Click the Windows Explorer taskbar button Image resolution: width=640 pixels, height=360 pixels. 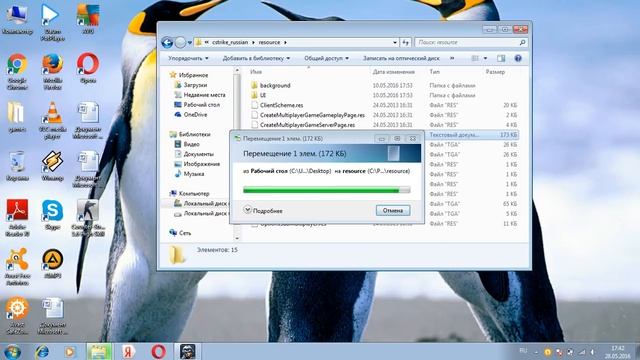99,351
